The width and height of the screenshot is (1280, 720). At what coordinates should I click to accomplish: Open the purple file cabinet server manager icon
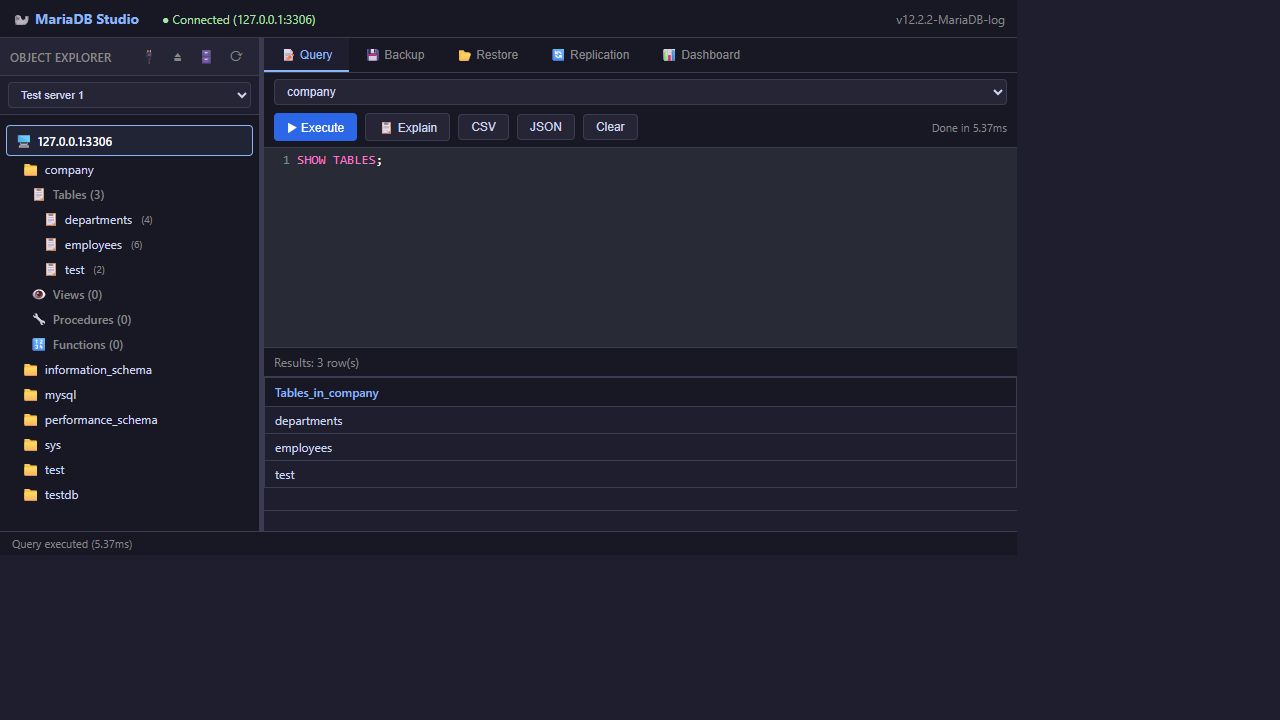[207, 57]
